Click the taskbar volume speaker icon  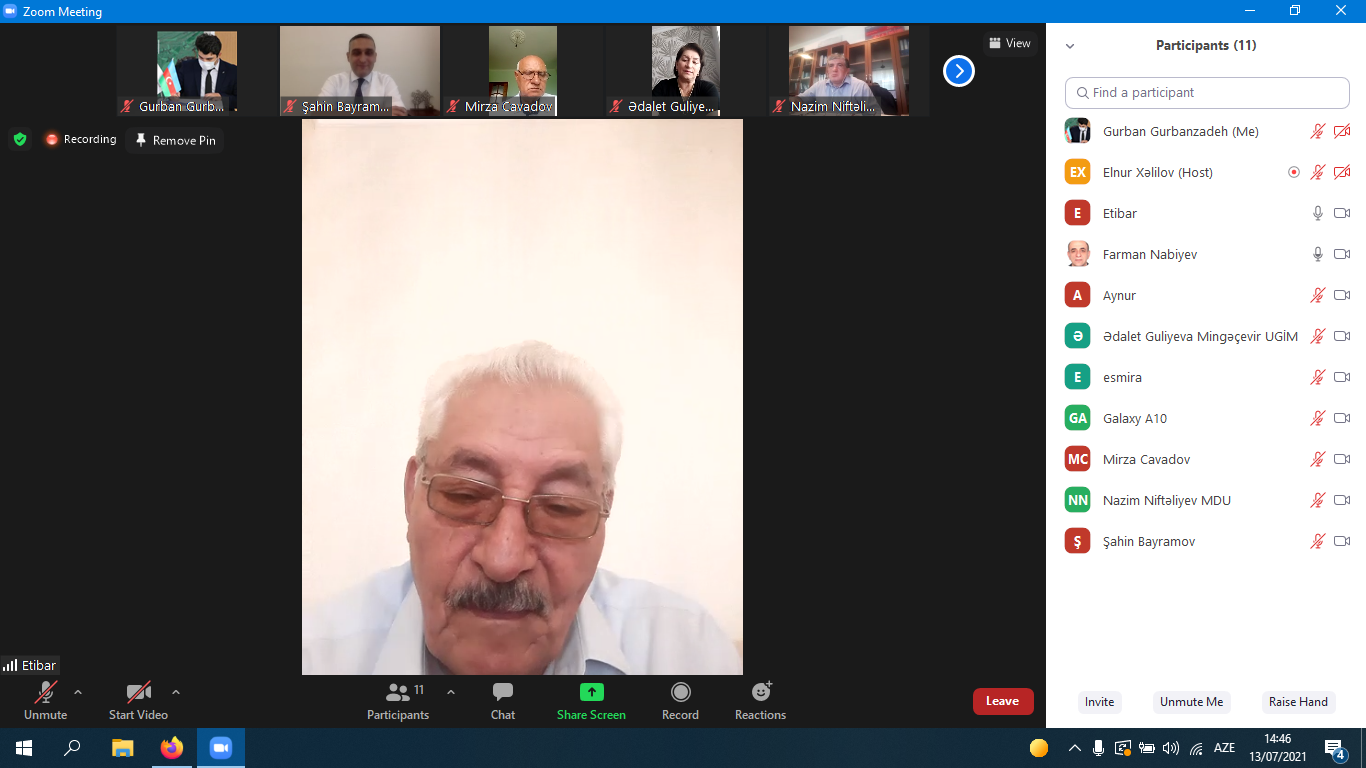pyautogui.click(x=1171, y=748)
